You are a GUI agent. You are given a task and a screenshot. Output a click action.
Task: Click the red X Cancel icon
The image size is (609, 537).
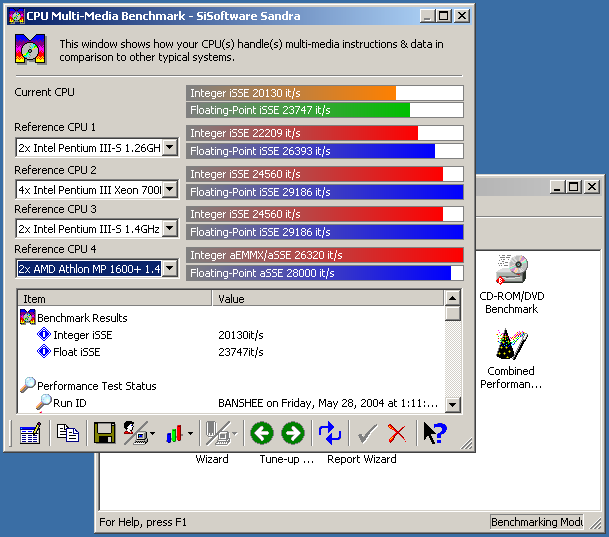(x=397, y=433)
